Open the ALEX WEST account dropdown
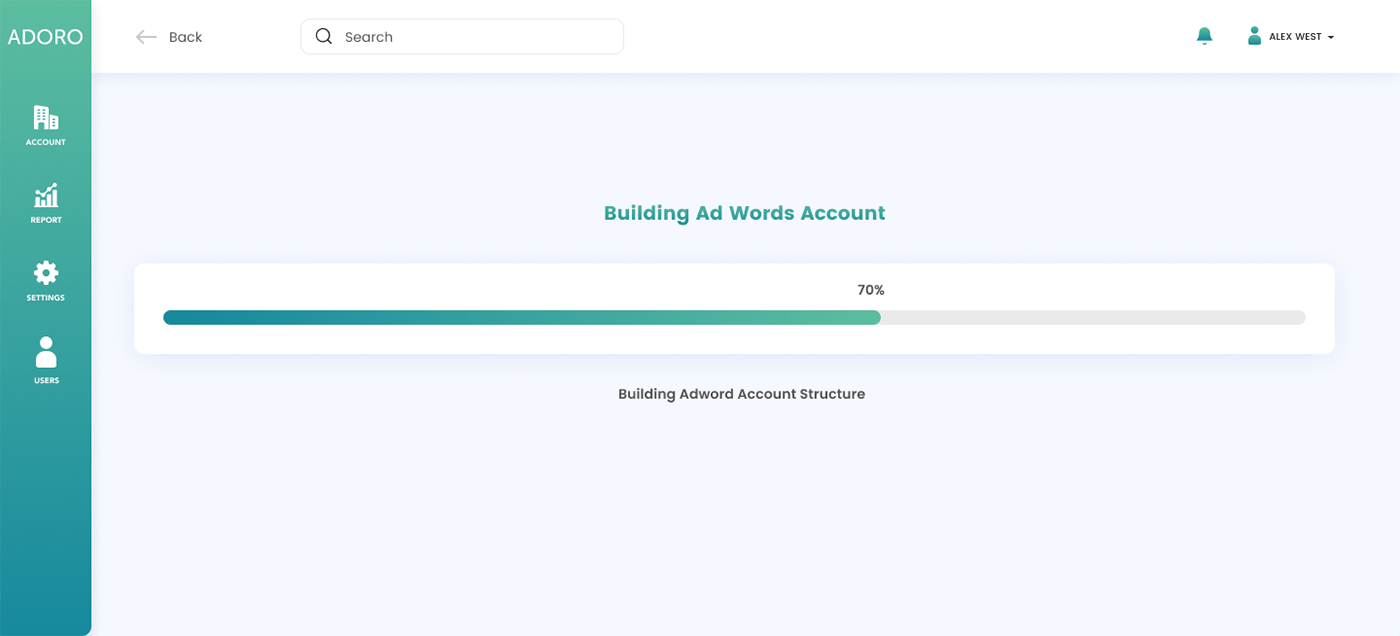The width and height of the screenshot is (1400, 636). point(1295,36)
